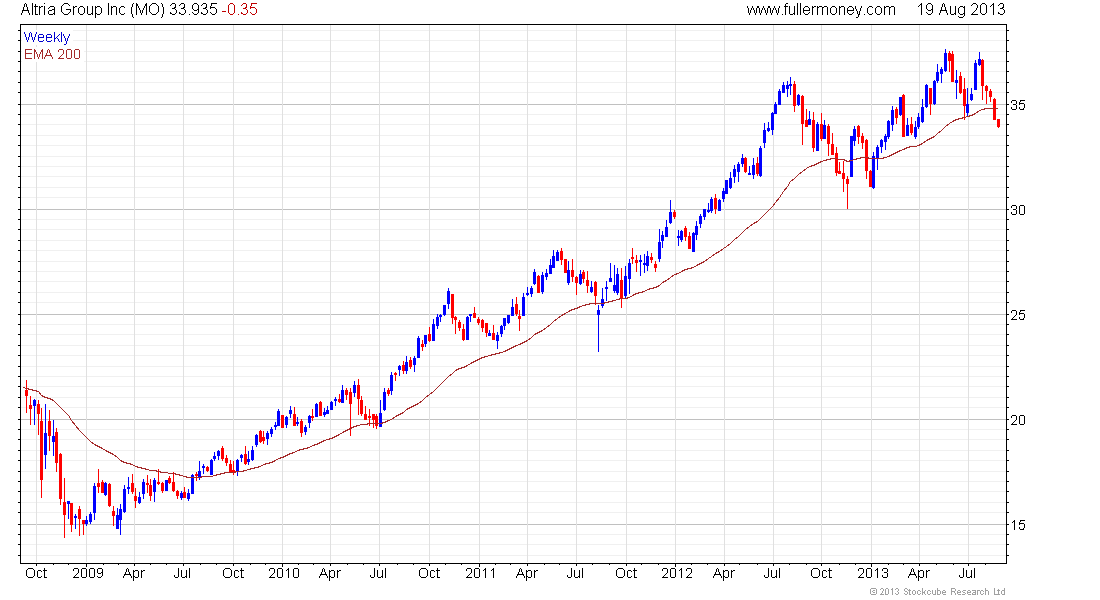Screen dimensions: 1100x600
Task: Click the 20 price axis label
Action: (1017, 420)
